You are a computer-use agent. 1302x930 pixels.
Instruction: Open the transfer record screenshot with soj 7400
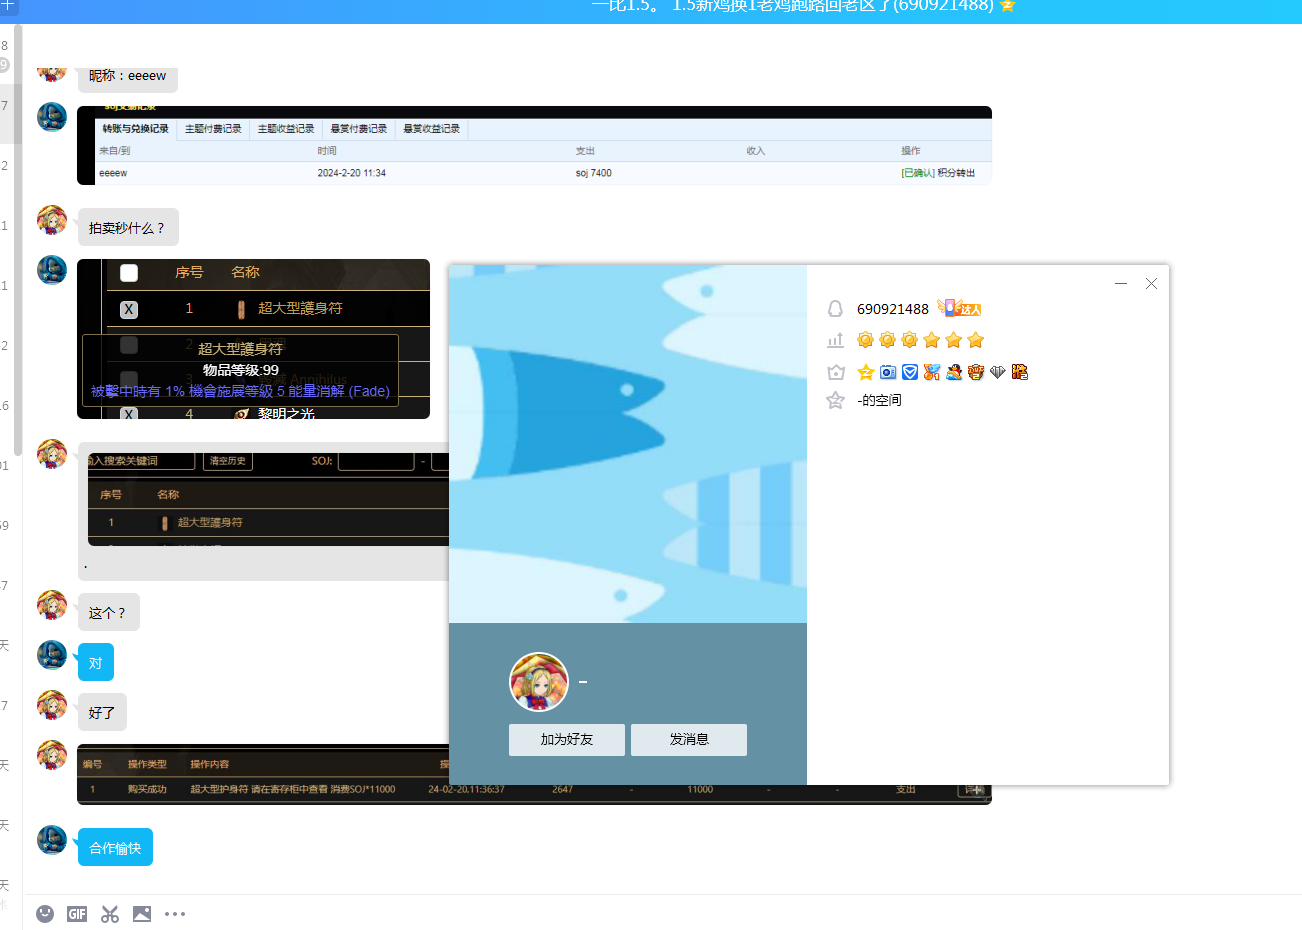pos(534,146)
